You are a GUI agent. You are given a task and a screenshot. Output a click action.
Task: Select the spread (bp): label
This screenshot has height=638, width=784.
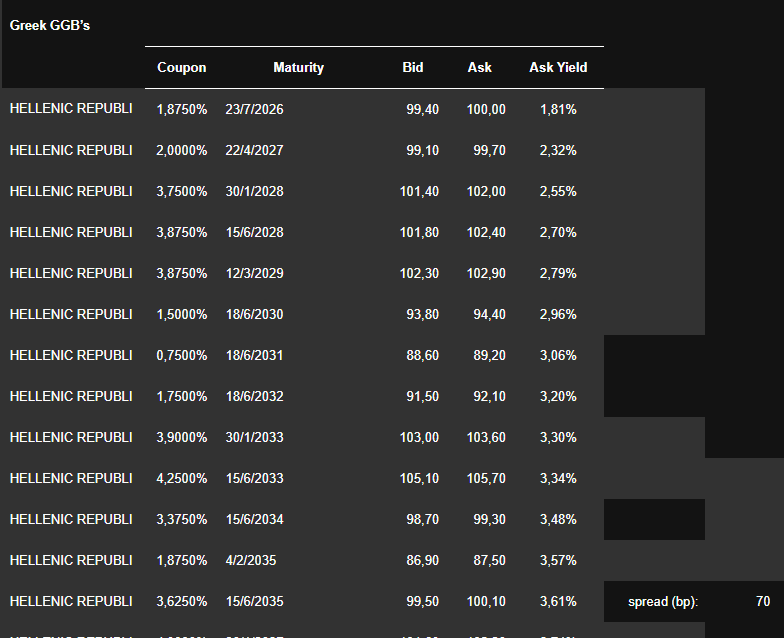(662, 602)
